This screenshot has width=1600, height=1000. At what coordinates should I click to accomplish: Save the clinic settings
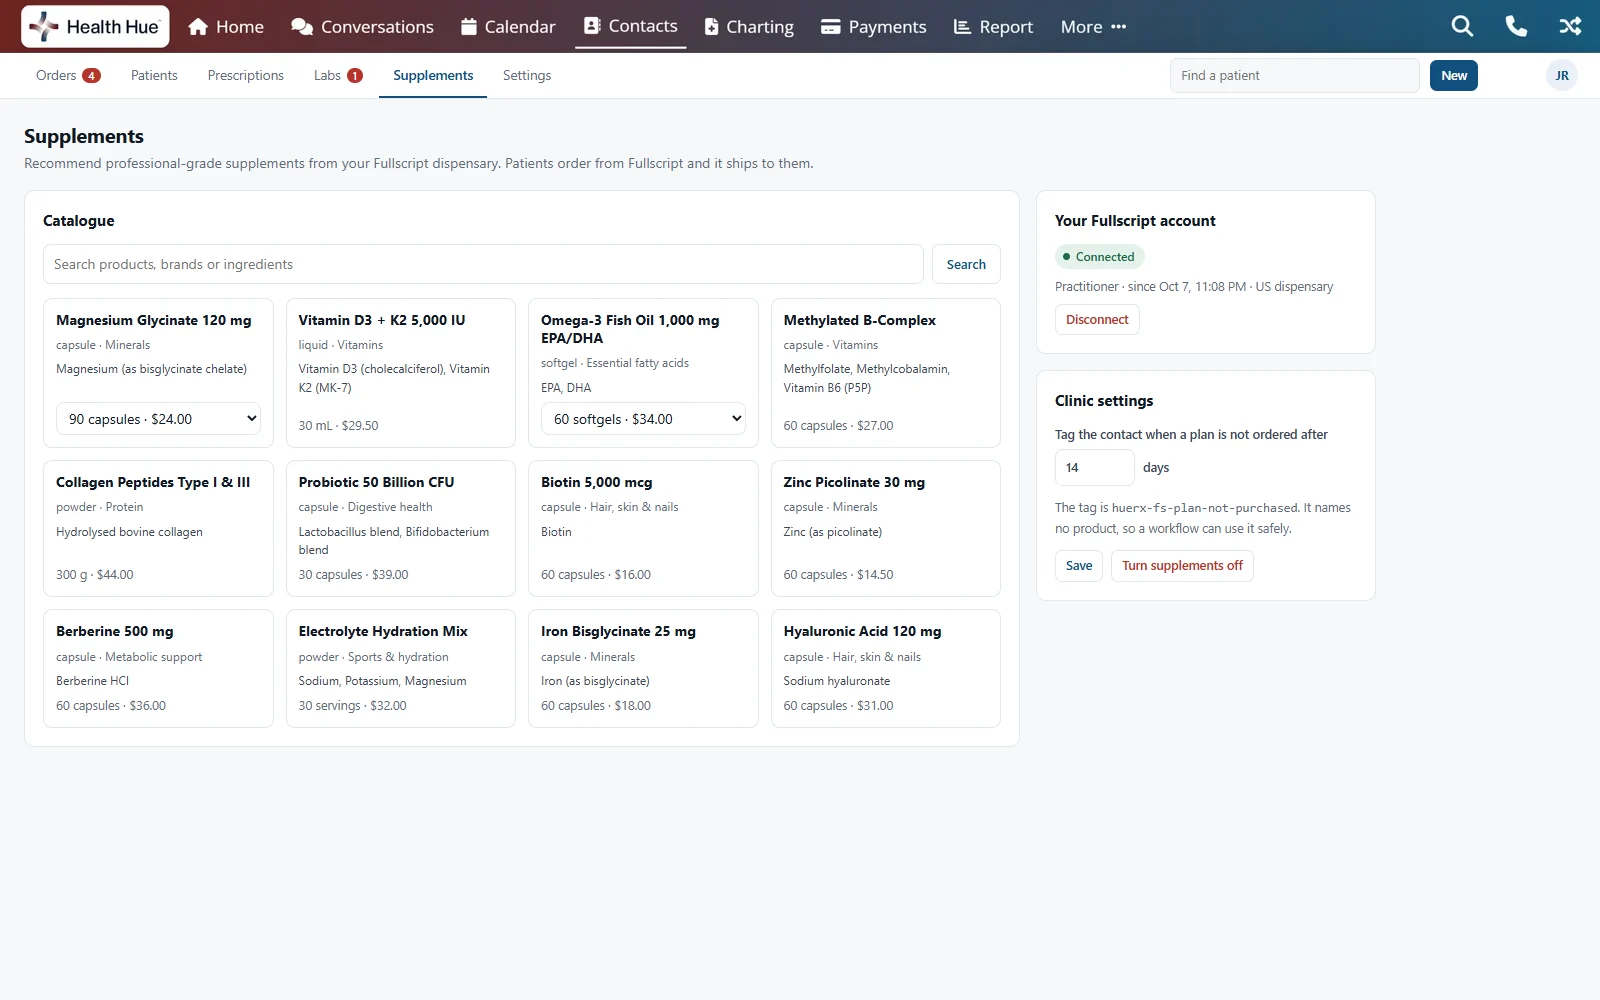point(1079,565)
